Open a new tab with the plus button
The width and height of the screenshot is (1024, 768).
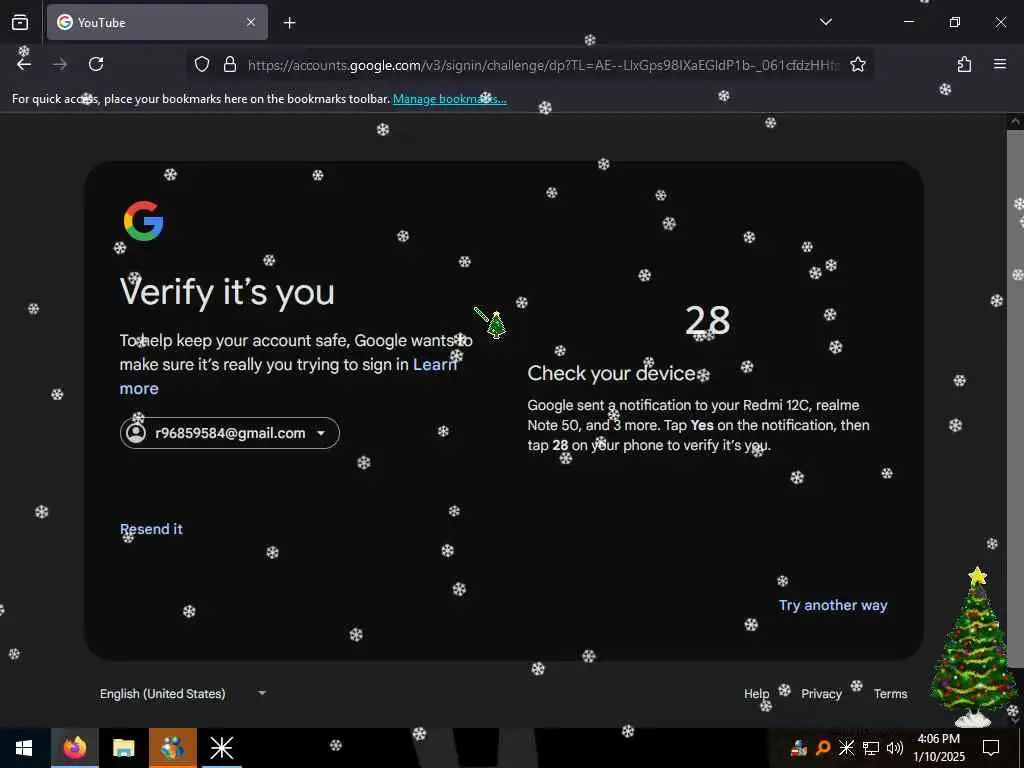(289, 23)
